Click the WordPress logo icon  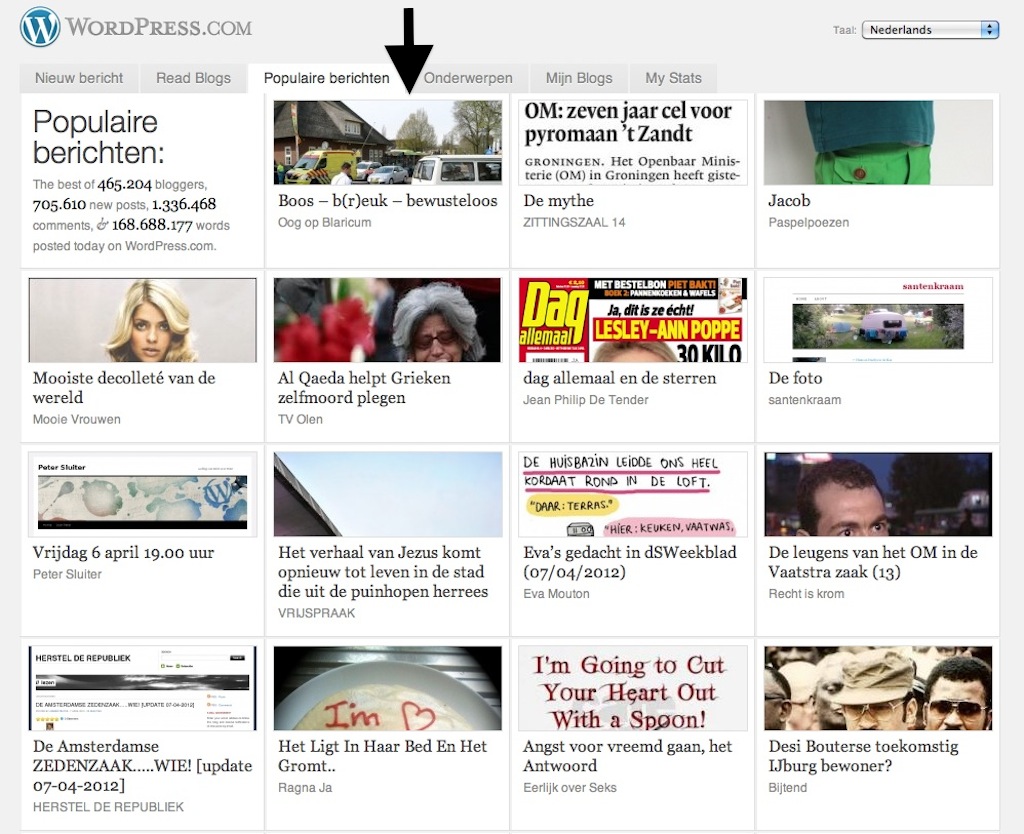point(40,27)
